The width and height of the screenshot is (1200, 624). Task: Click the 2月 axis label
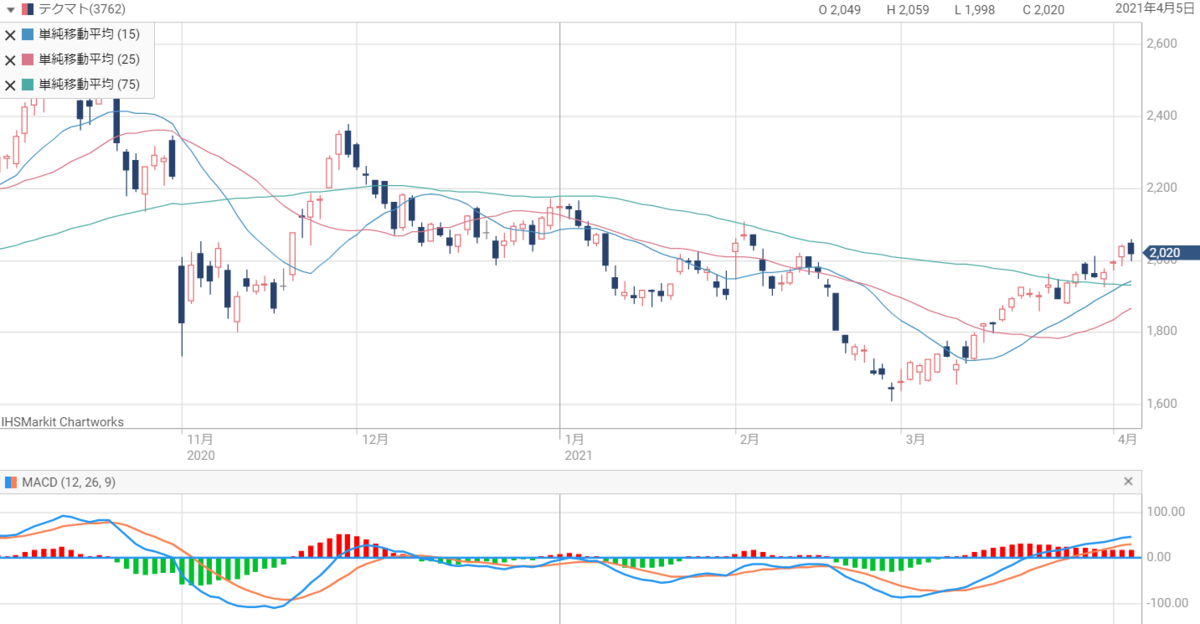[747, 439]
